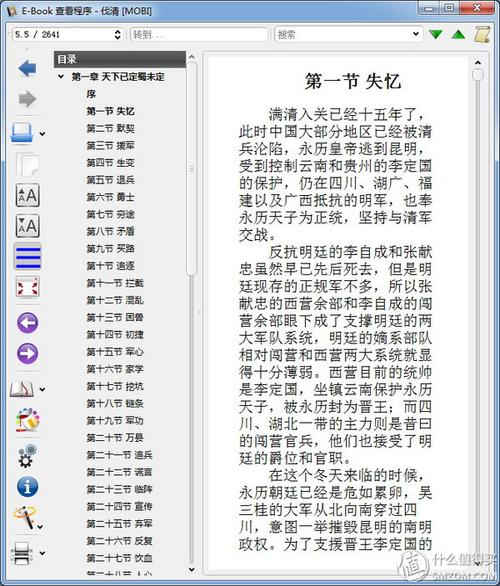Screen dimensions: 500x586
Task: Toggle full screen mode icon
Action: pyautogui.click(x=28, y=287)
